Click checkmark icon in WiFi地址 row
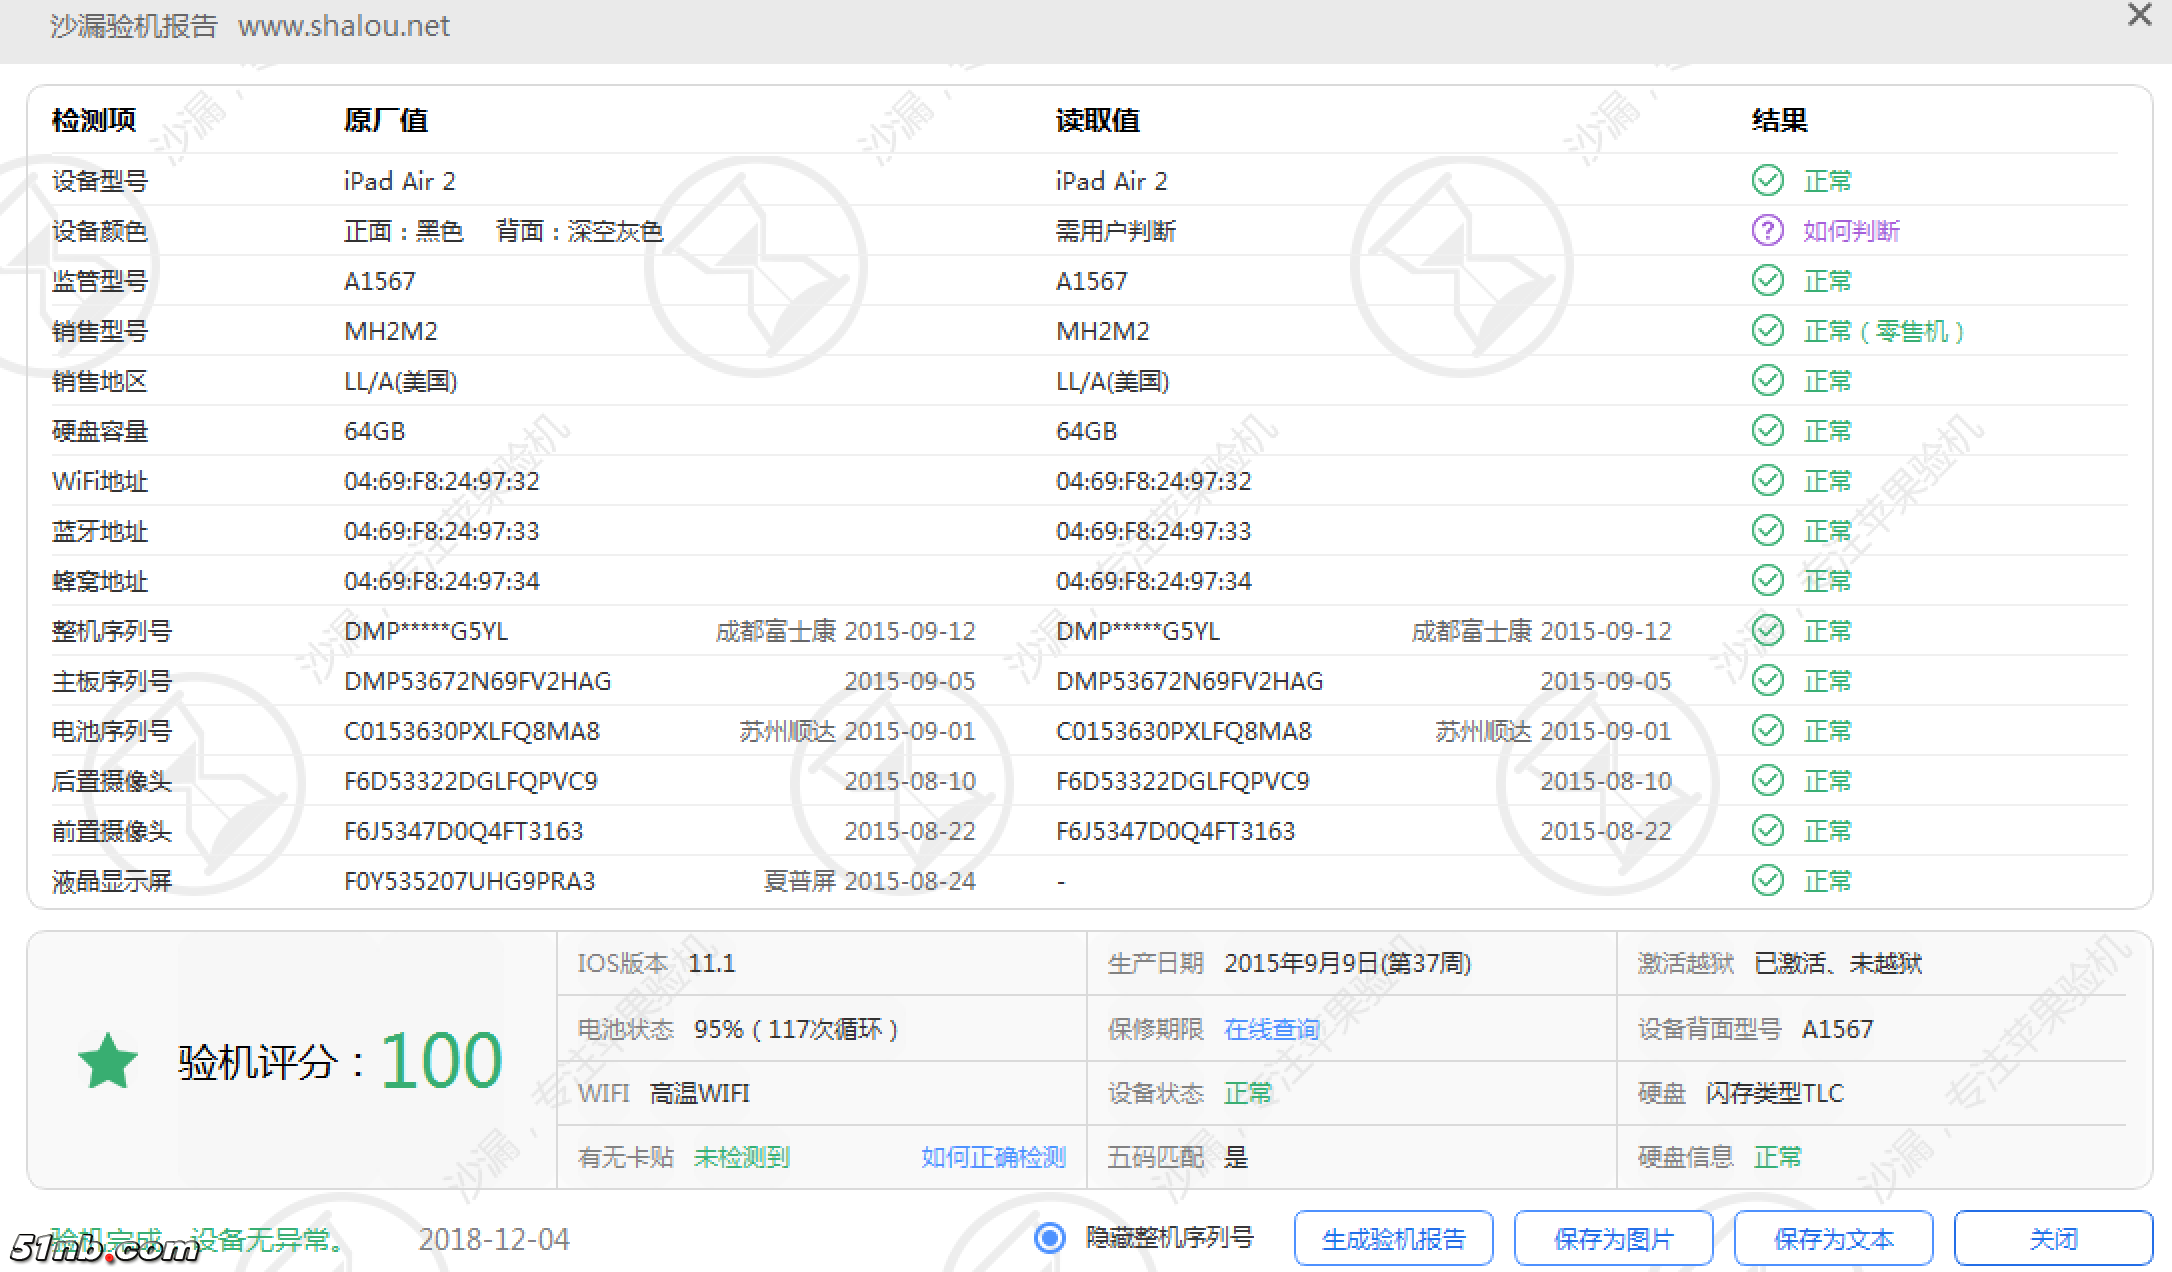The width and height of the screenshot is (2172, 1272). tap(1767, 480)
